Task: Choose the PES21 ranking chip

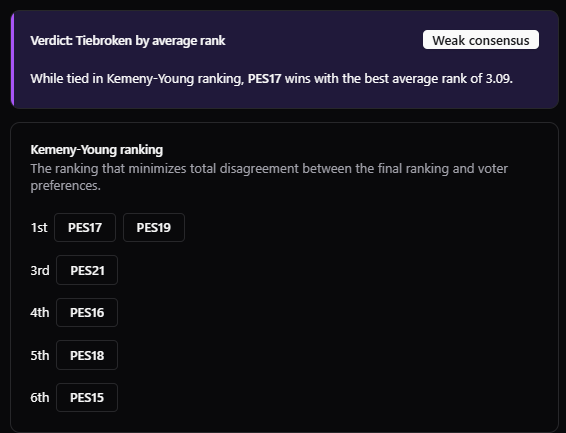Action: click(x=87, y=270)
